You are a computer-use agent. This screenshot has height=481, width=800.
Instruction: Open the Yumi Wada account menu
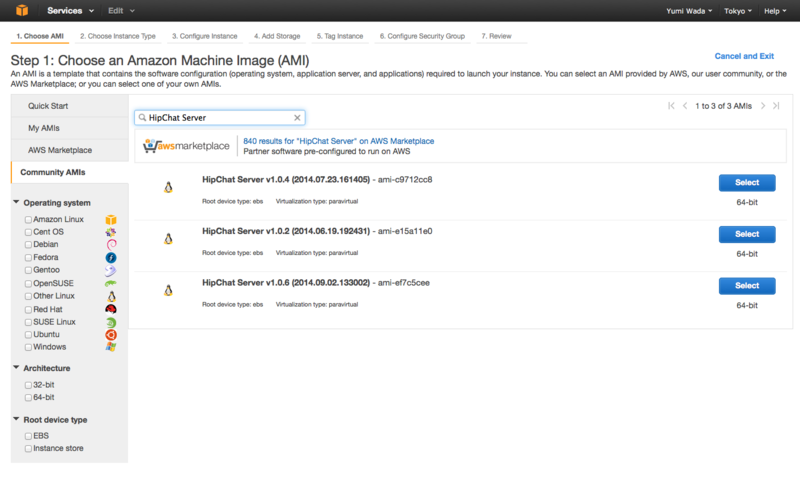pos(689,11)
